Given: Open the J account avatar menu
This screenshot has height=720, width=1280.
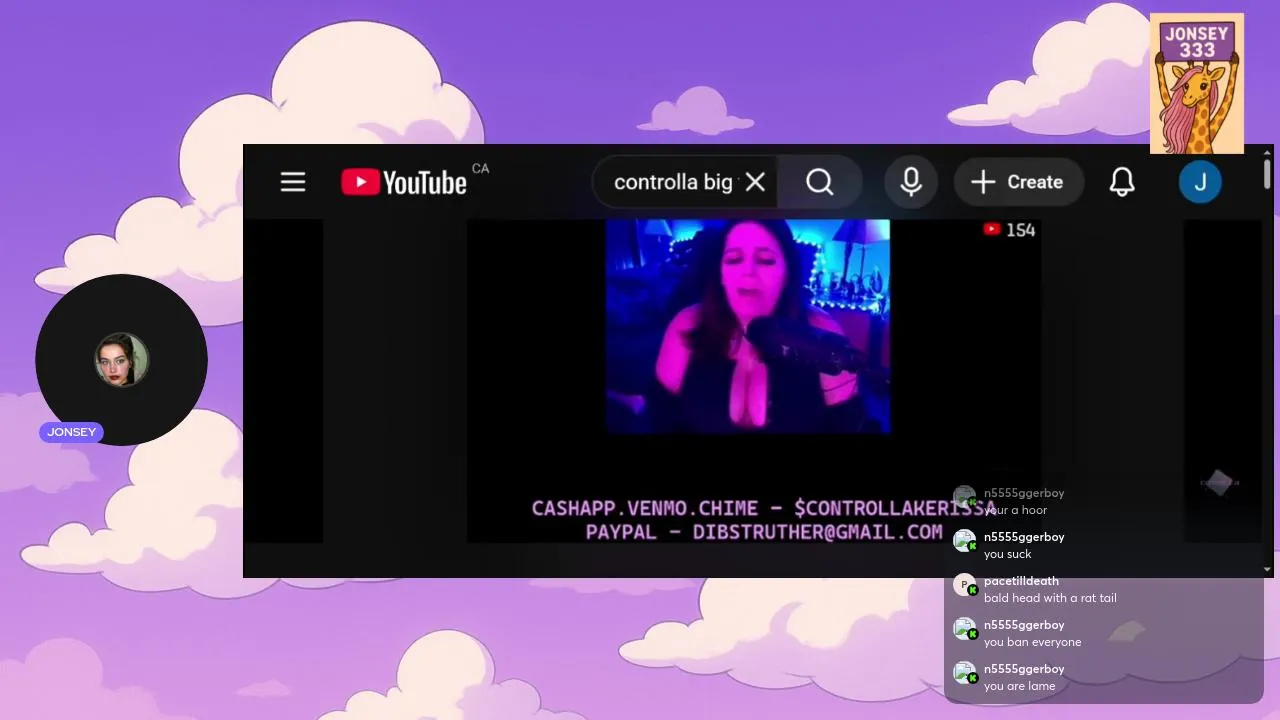Looking at the screenshot, I should pos(1200,182).
